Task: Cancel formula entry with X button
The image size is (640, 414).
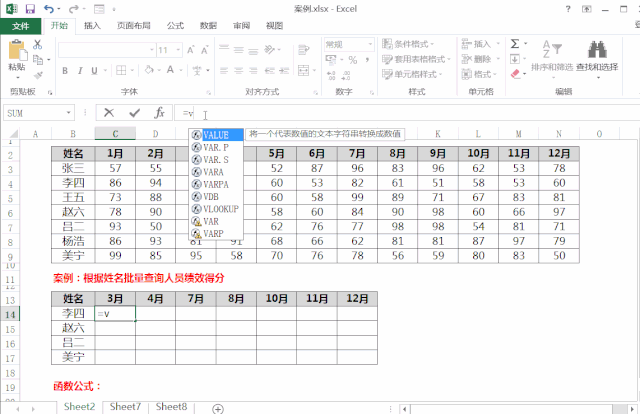Action: tap(109, 113)
